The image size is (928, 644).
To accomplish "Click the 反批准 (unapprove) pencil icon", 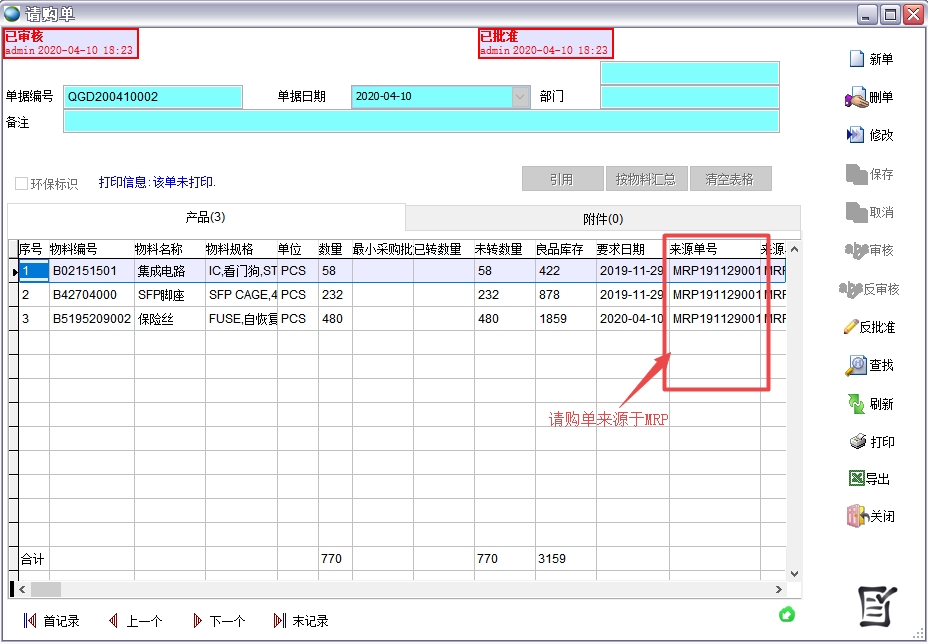I will [851, 327].
